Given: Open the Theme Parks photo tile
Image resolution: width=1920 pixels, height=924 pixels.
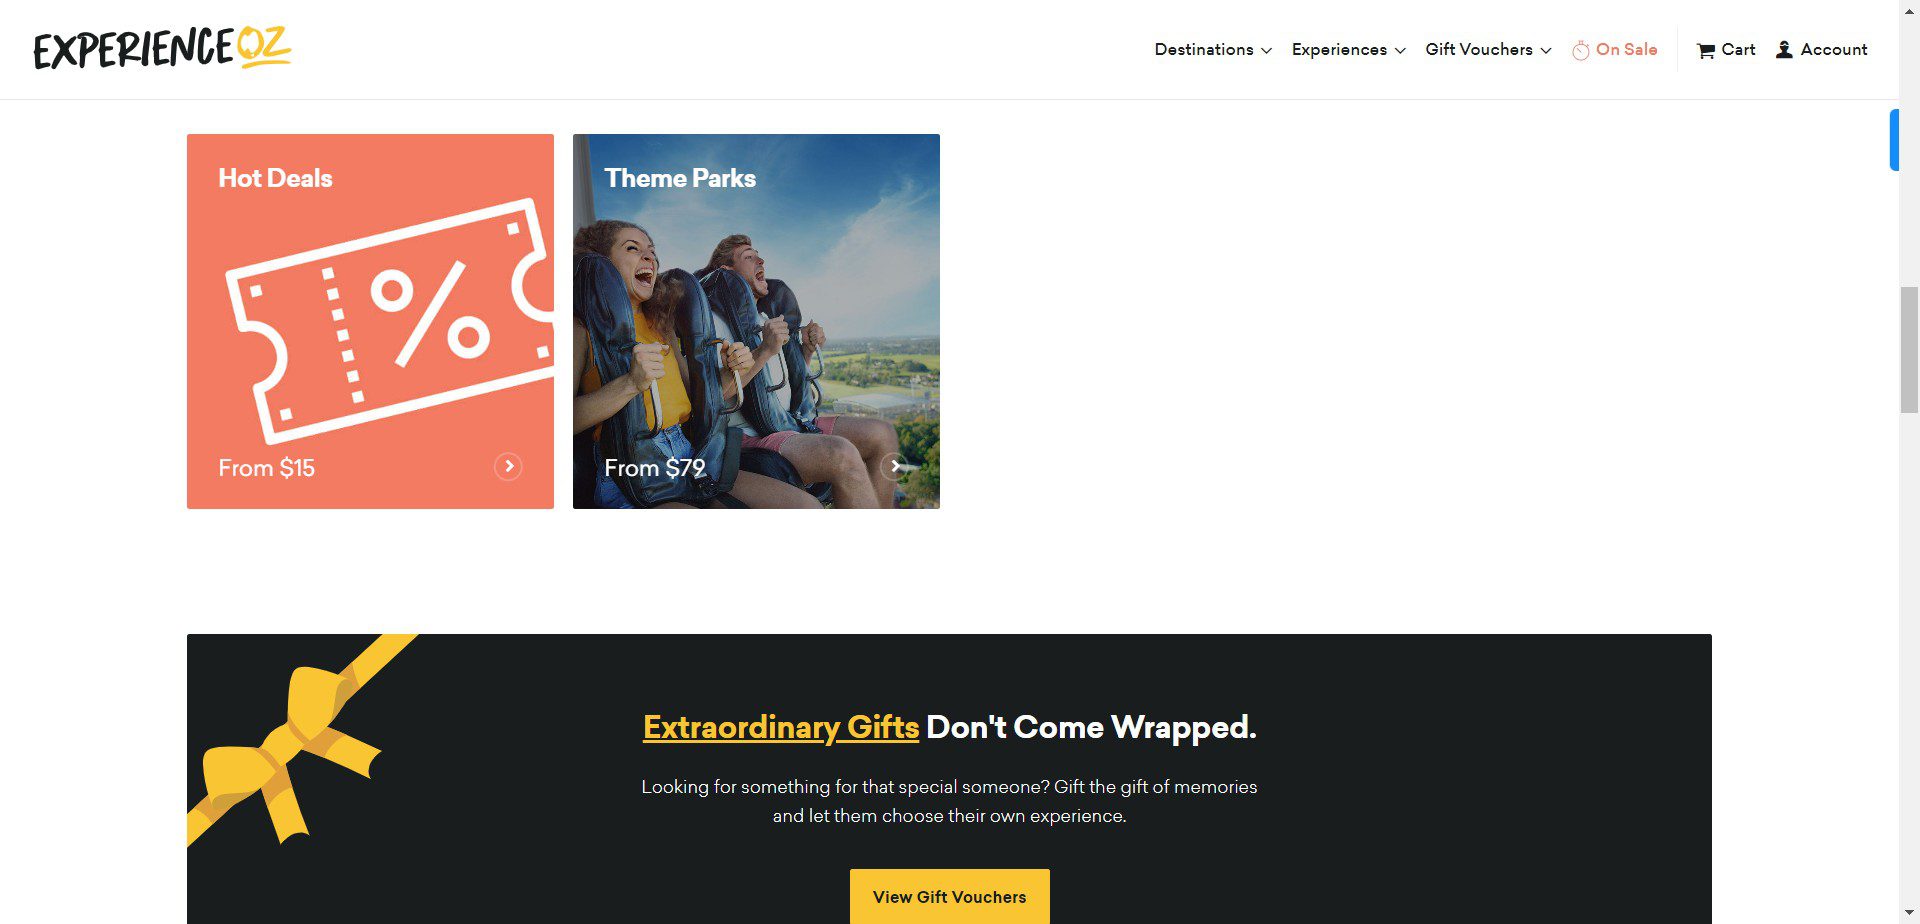Looking at the screenshot, I should pyautogui.click(x=756, y=321).
